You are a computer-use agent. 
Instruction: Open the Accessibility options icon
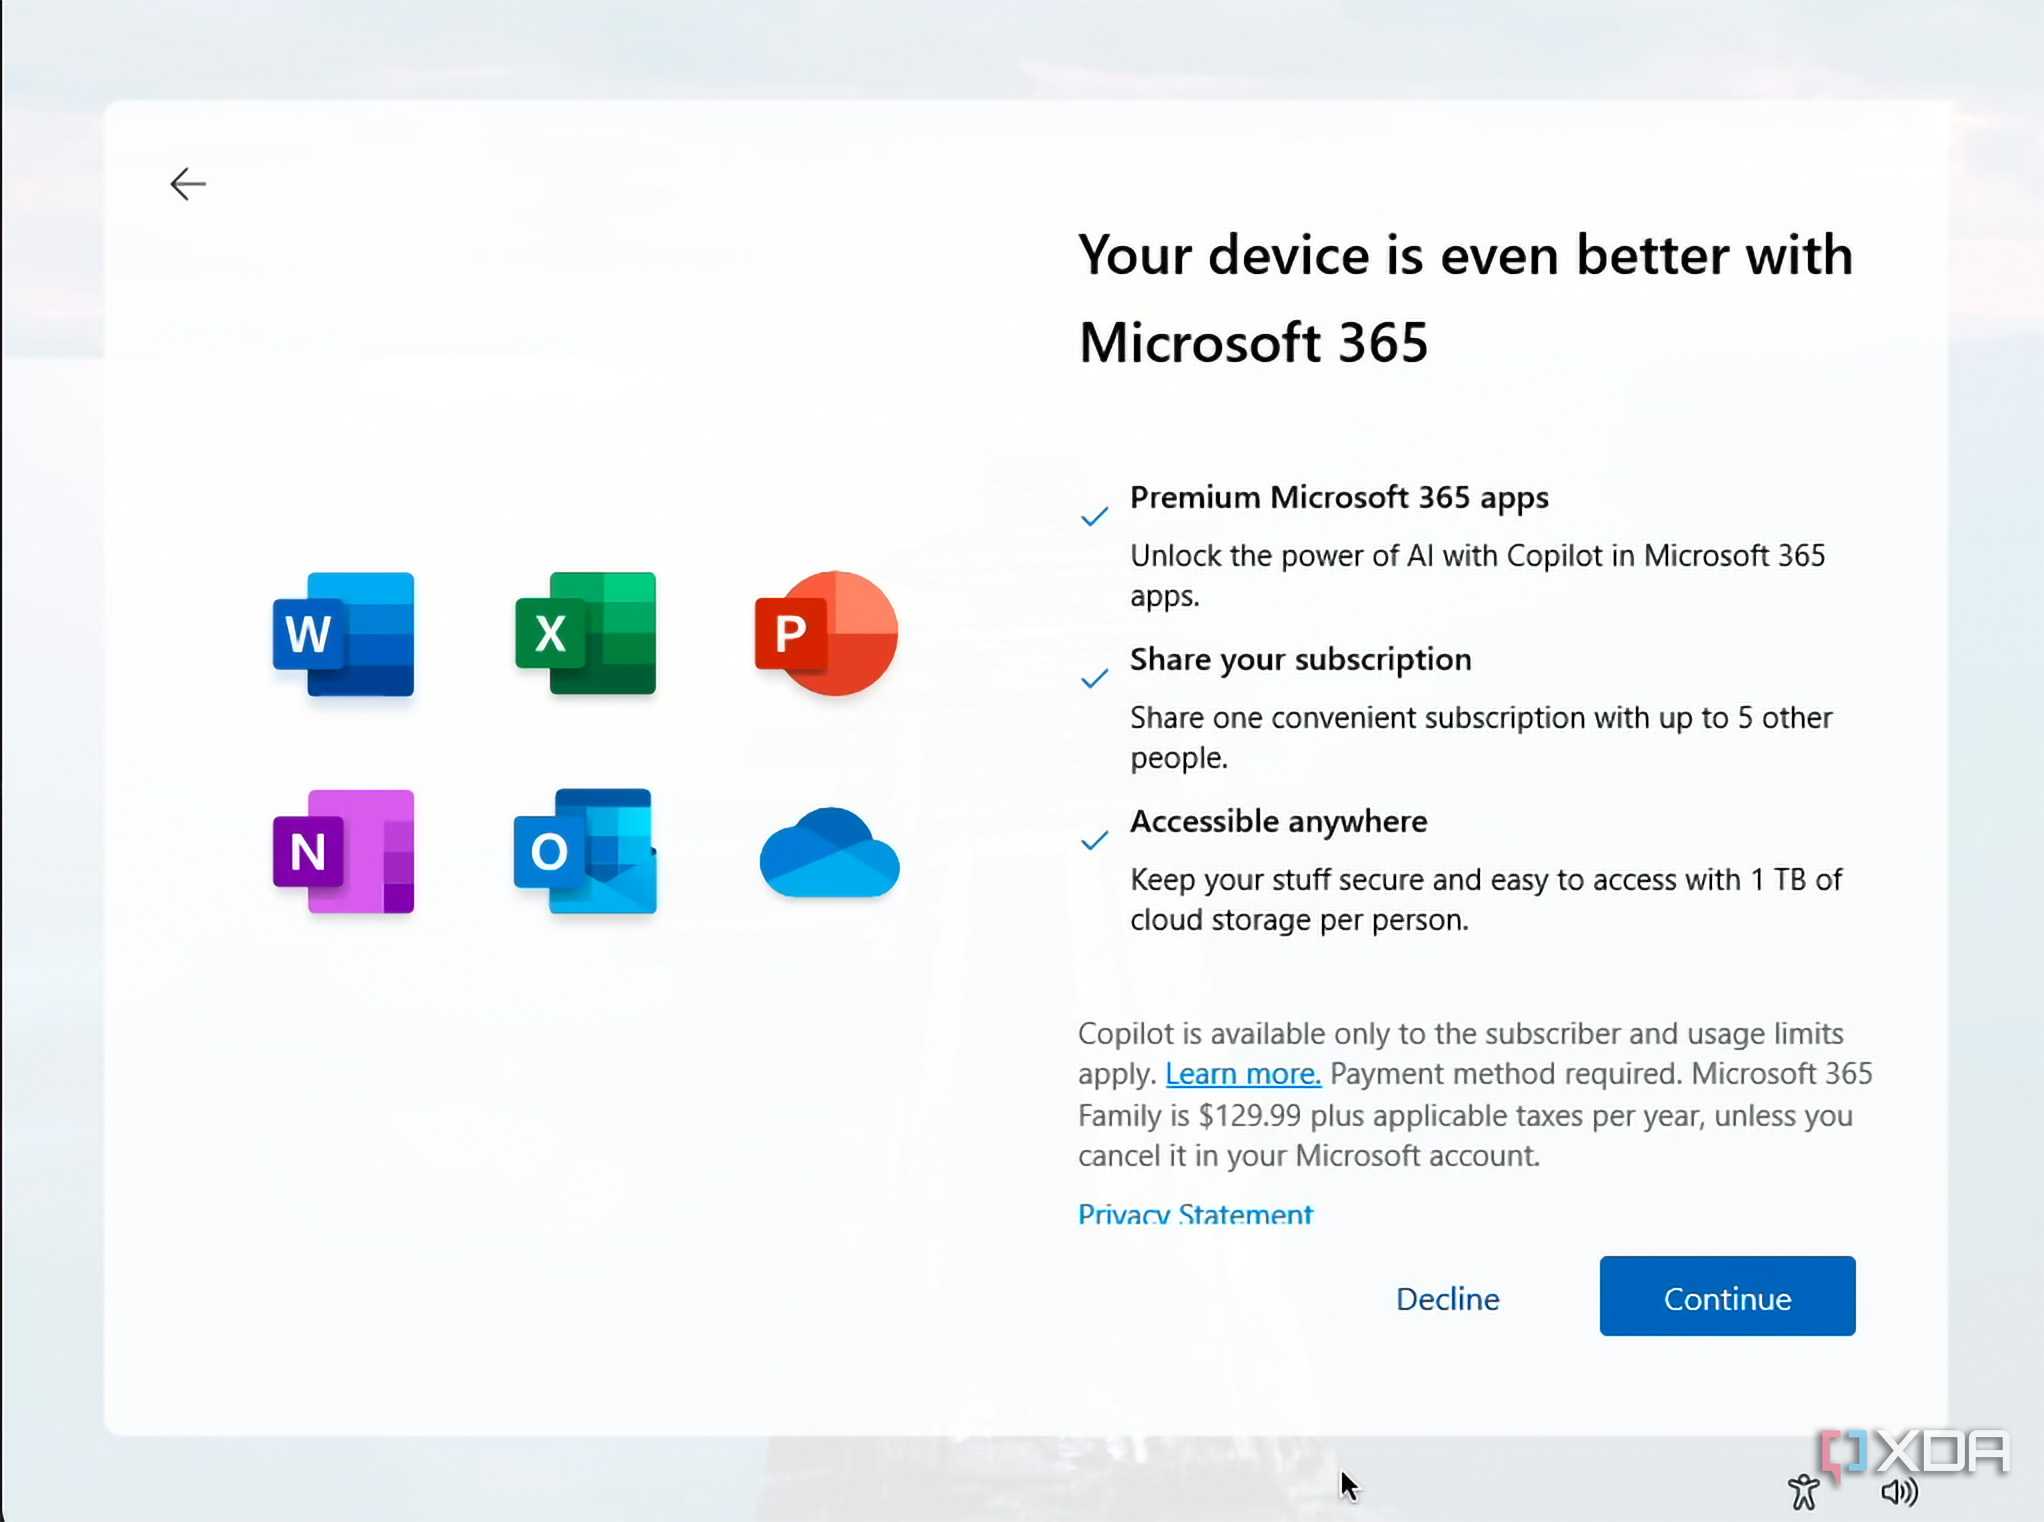pos(1804,1492)
